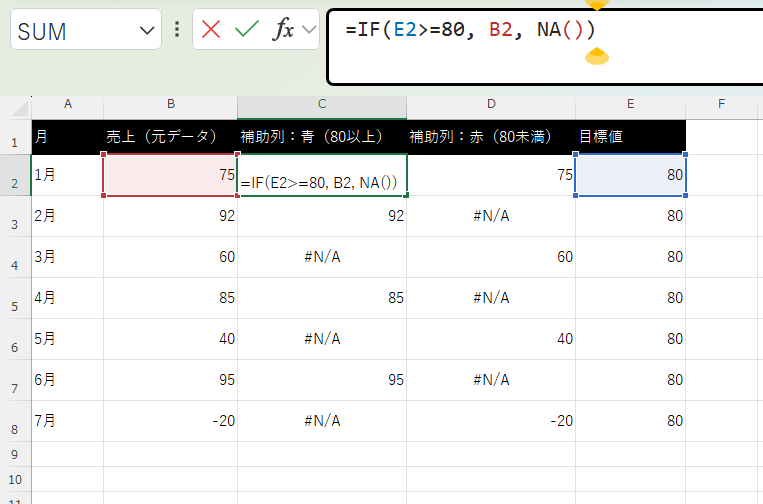This screenshot has width=763, height=504.
Task: Click the three-dot handle beside the Name Box
Action: [x=177, y=30]
